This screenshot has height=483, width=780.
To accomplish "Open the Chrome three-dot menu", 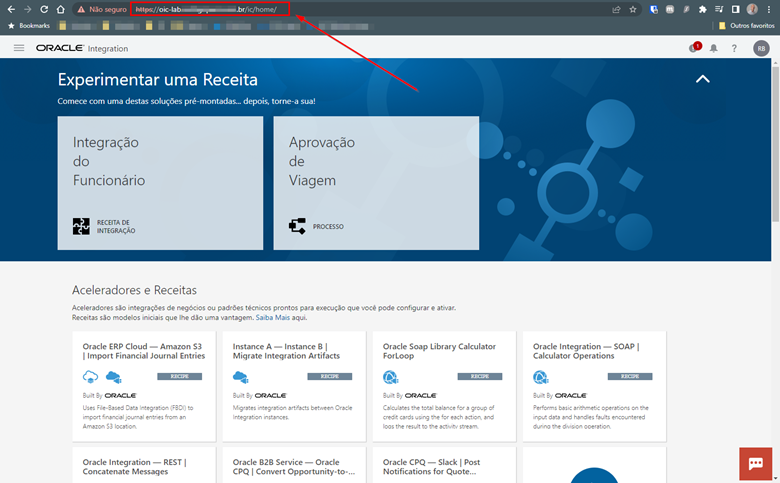I will coord(769,9).
